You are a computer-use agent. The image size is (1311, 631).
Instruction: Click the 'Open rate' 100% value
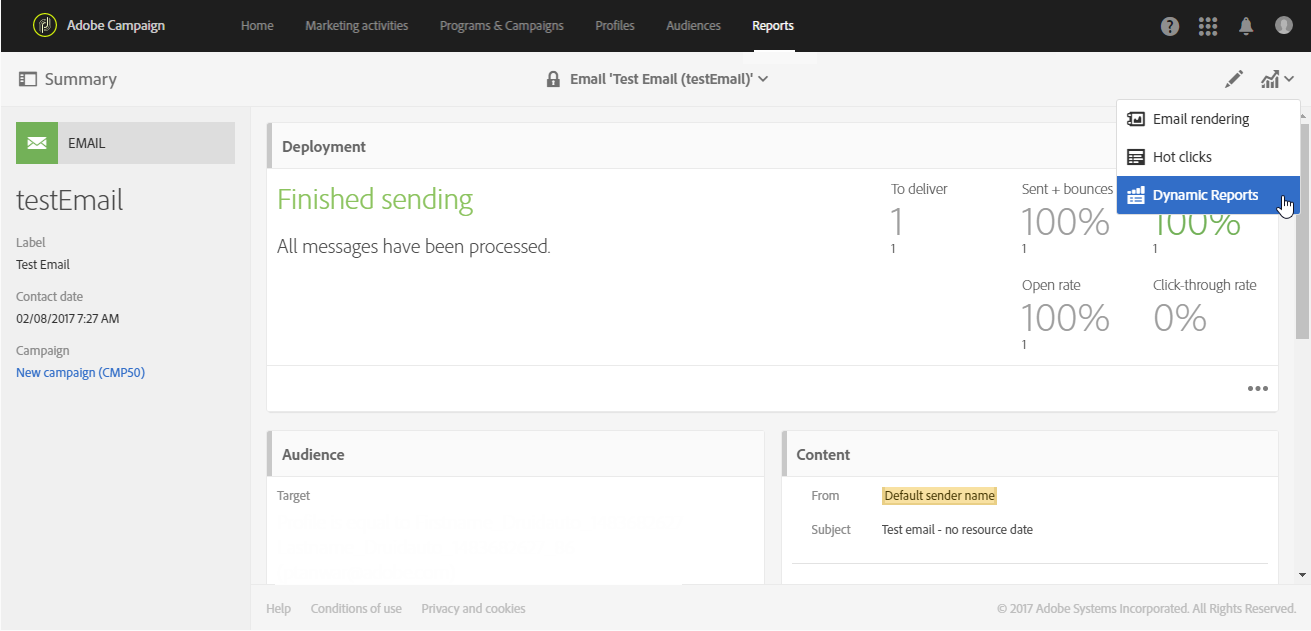point(1065,318)
